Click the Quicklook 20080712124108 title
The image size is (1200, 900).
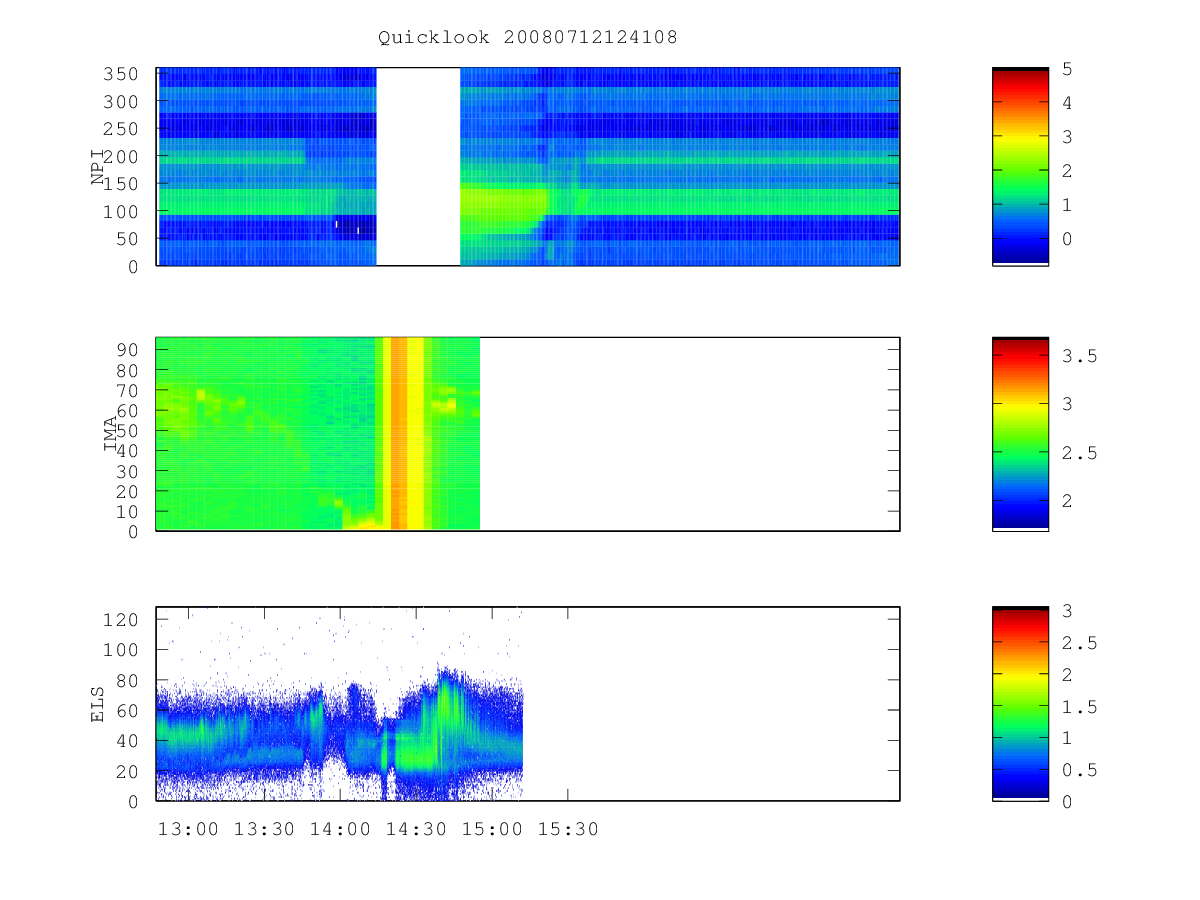pyautogui.click(x=528, y=37)
